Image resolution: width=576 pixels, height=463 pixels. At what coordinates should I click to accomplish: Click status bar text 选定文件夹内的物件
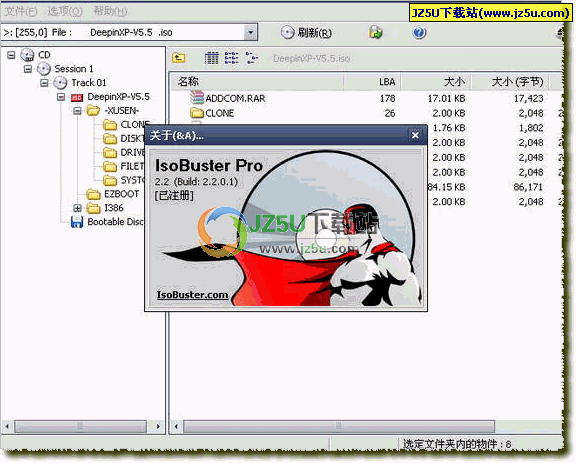tap(457, 444)
